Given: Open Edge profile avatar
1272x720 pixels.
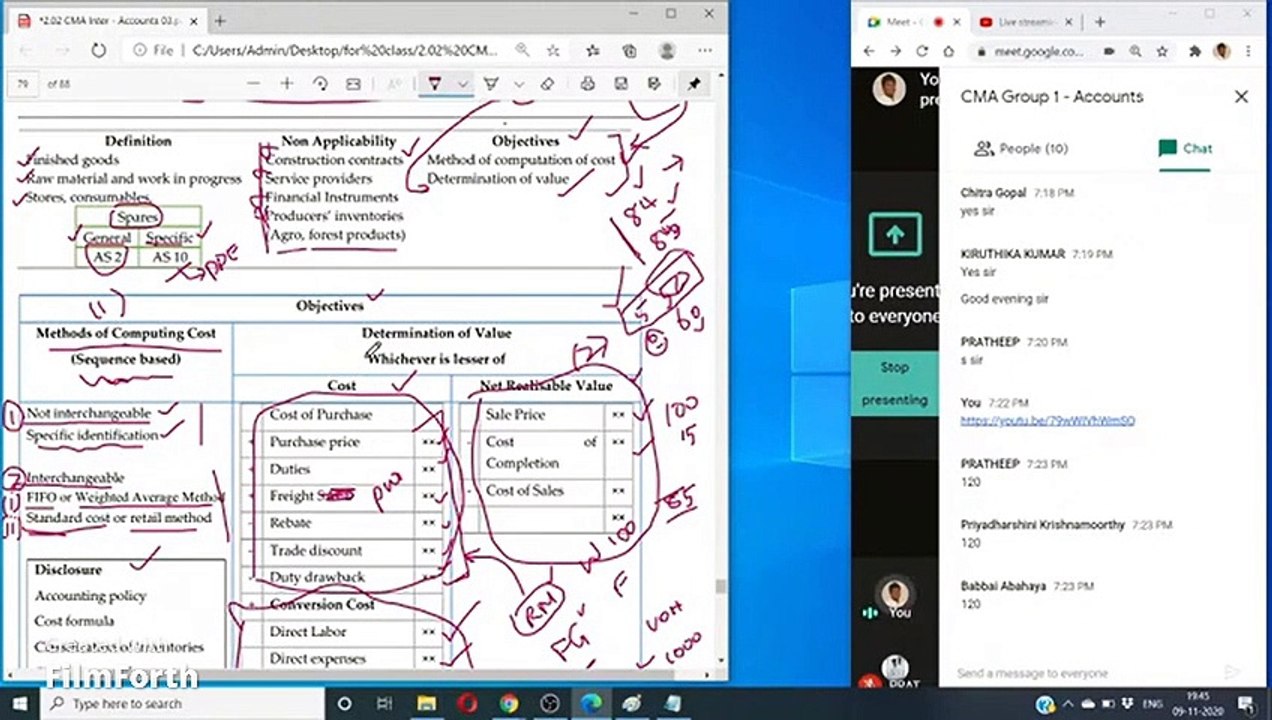Looking at the screenshot, I should tap(666, 50).
